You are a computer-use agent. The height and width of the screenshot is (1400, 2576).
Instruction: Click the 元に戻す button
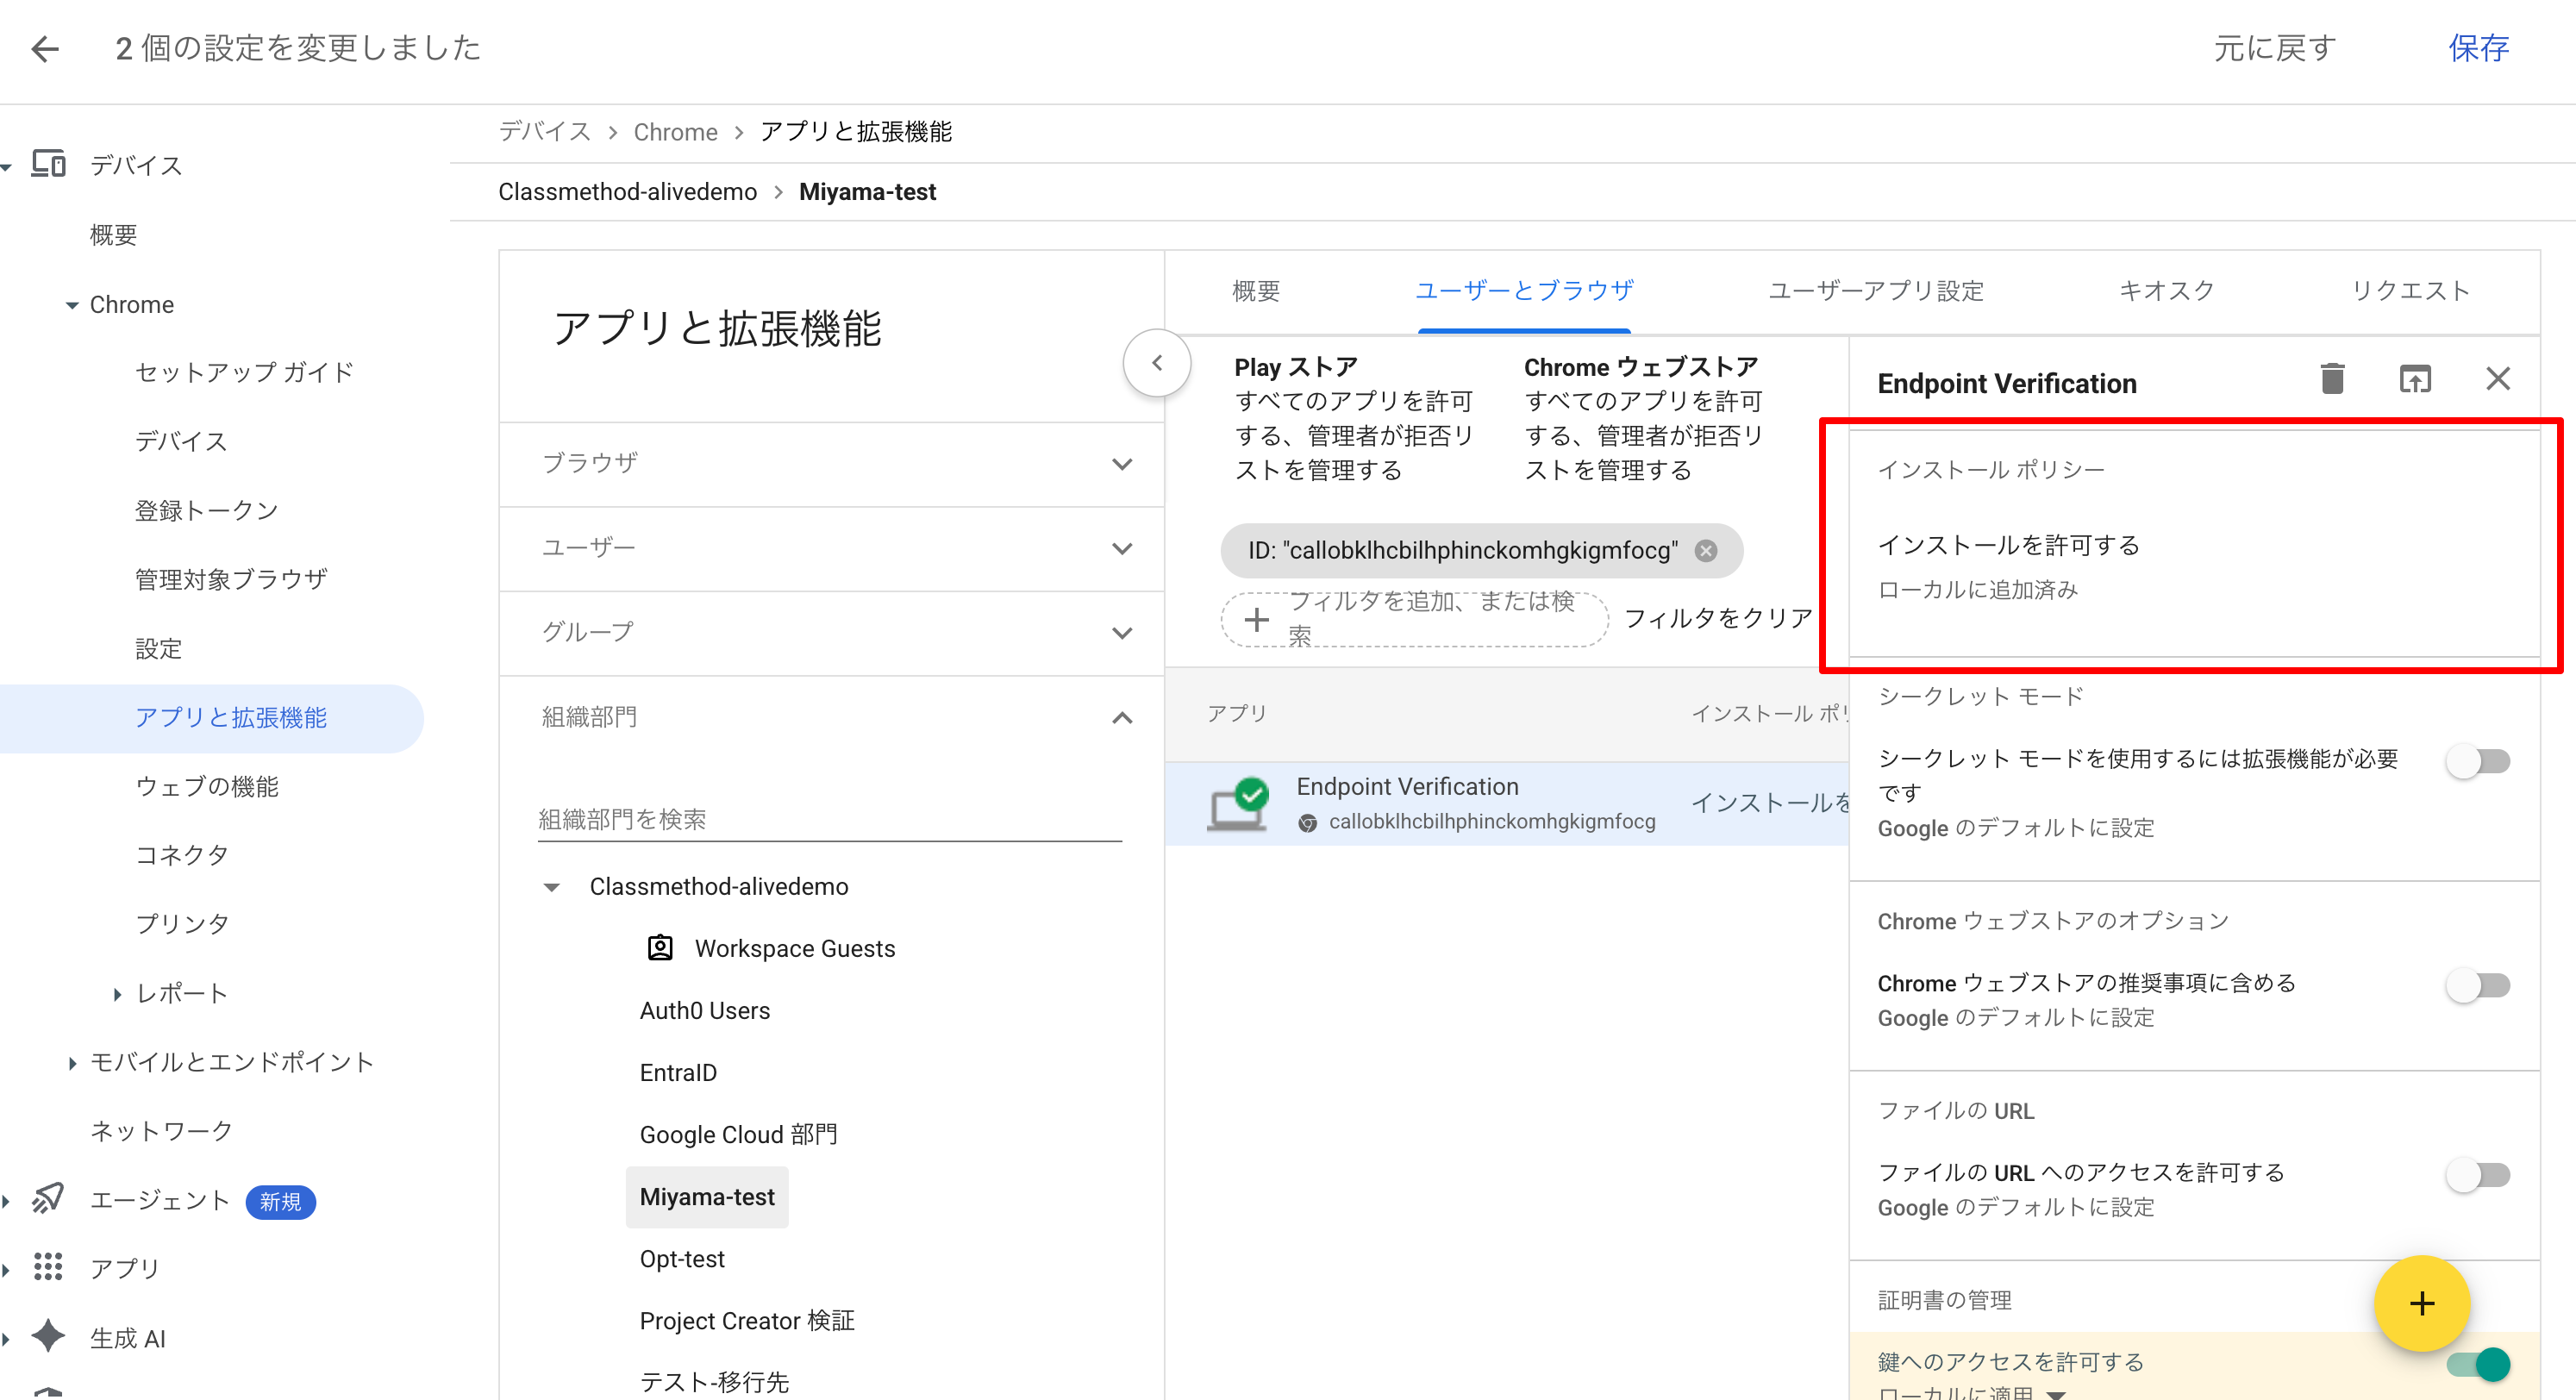pyautogui.click(x=2275, y=48)
